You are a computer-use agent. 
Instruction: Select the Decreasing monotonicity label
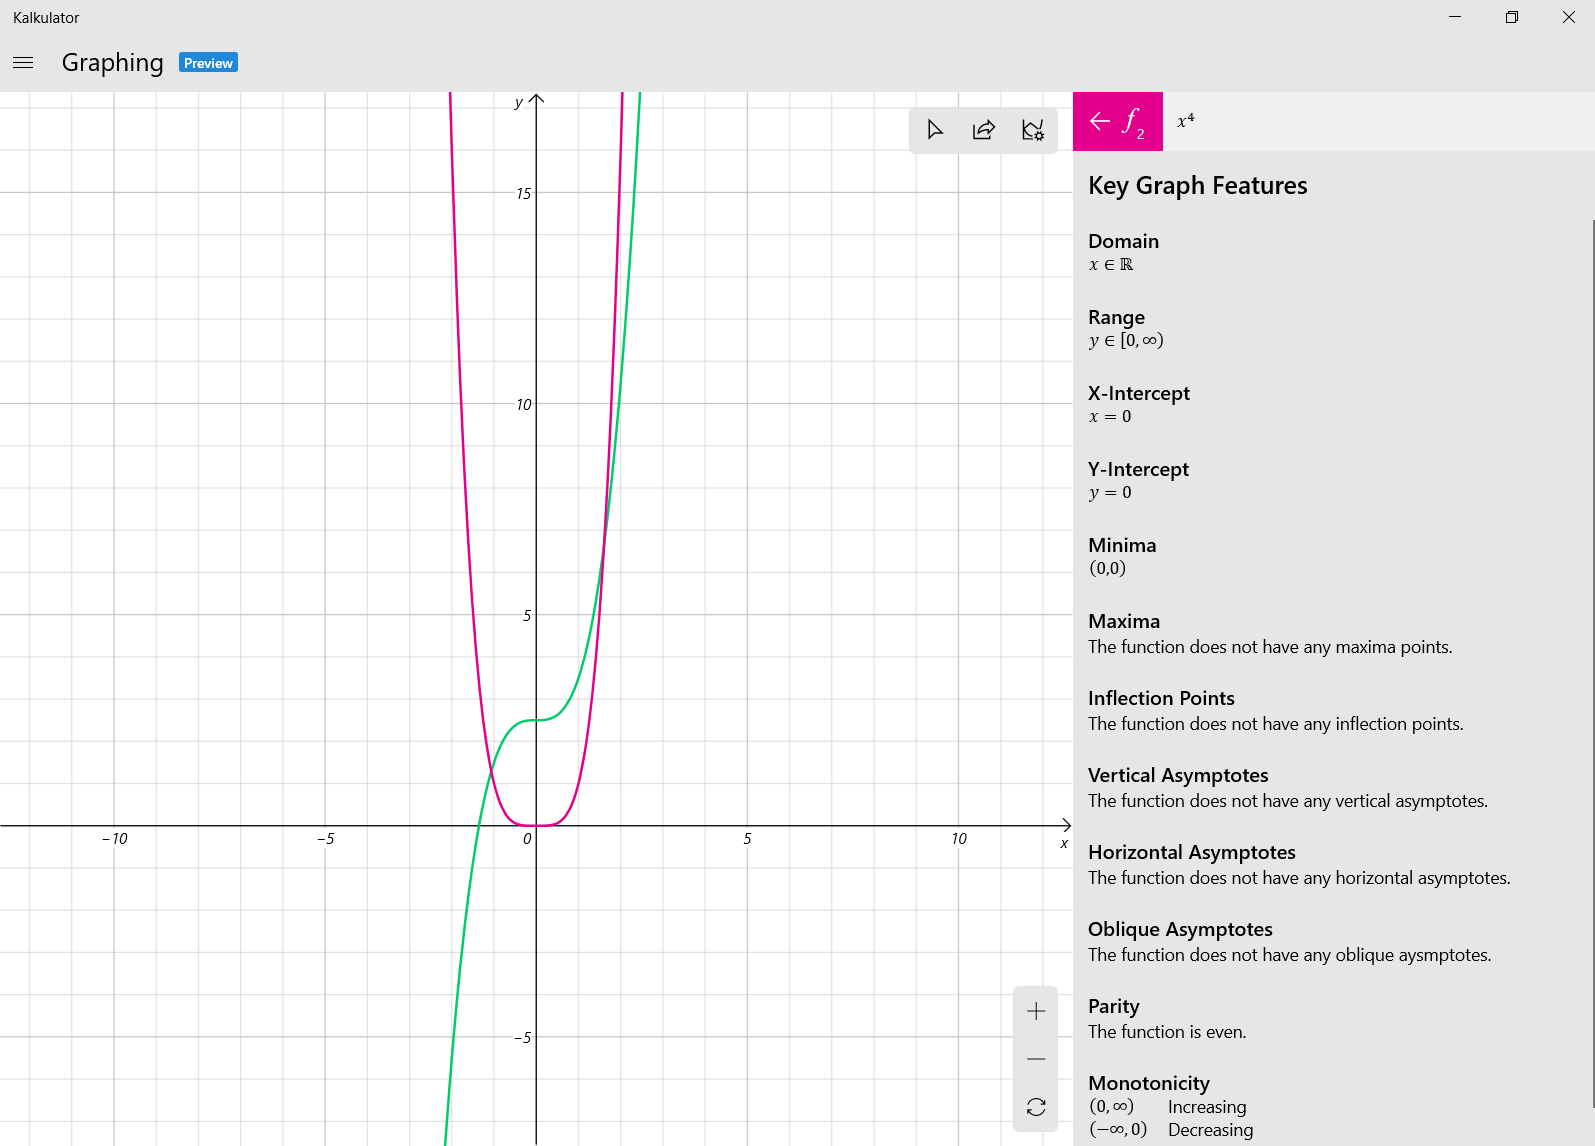coord(1210,1130)
